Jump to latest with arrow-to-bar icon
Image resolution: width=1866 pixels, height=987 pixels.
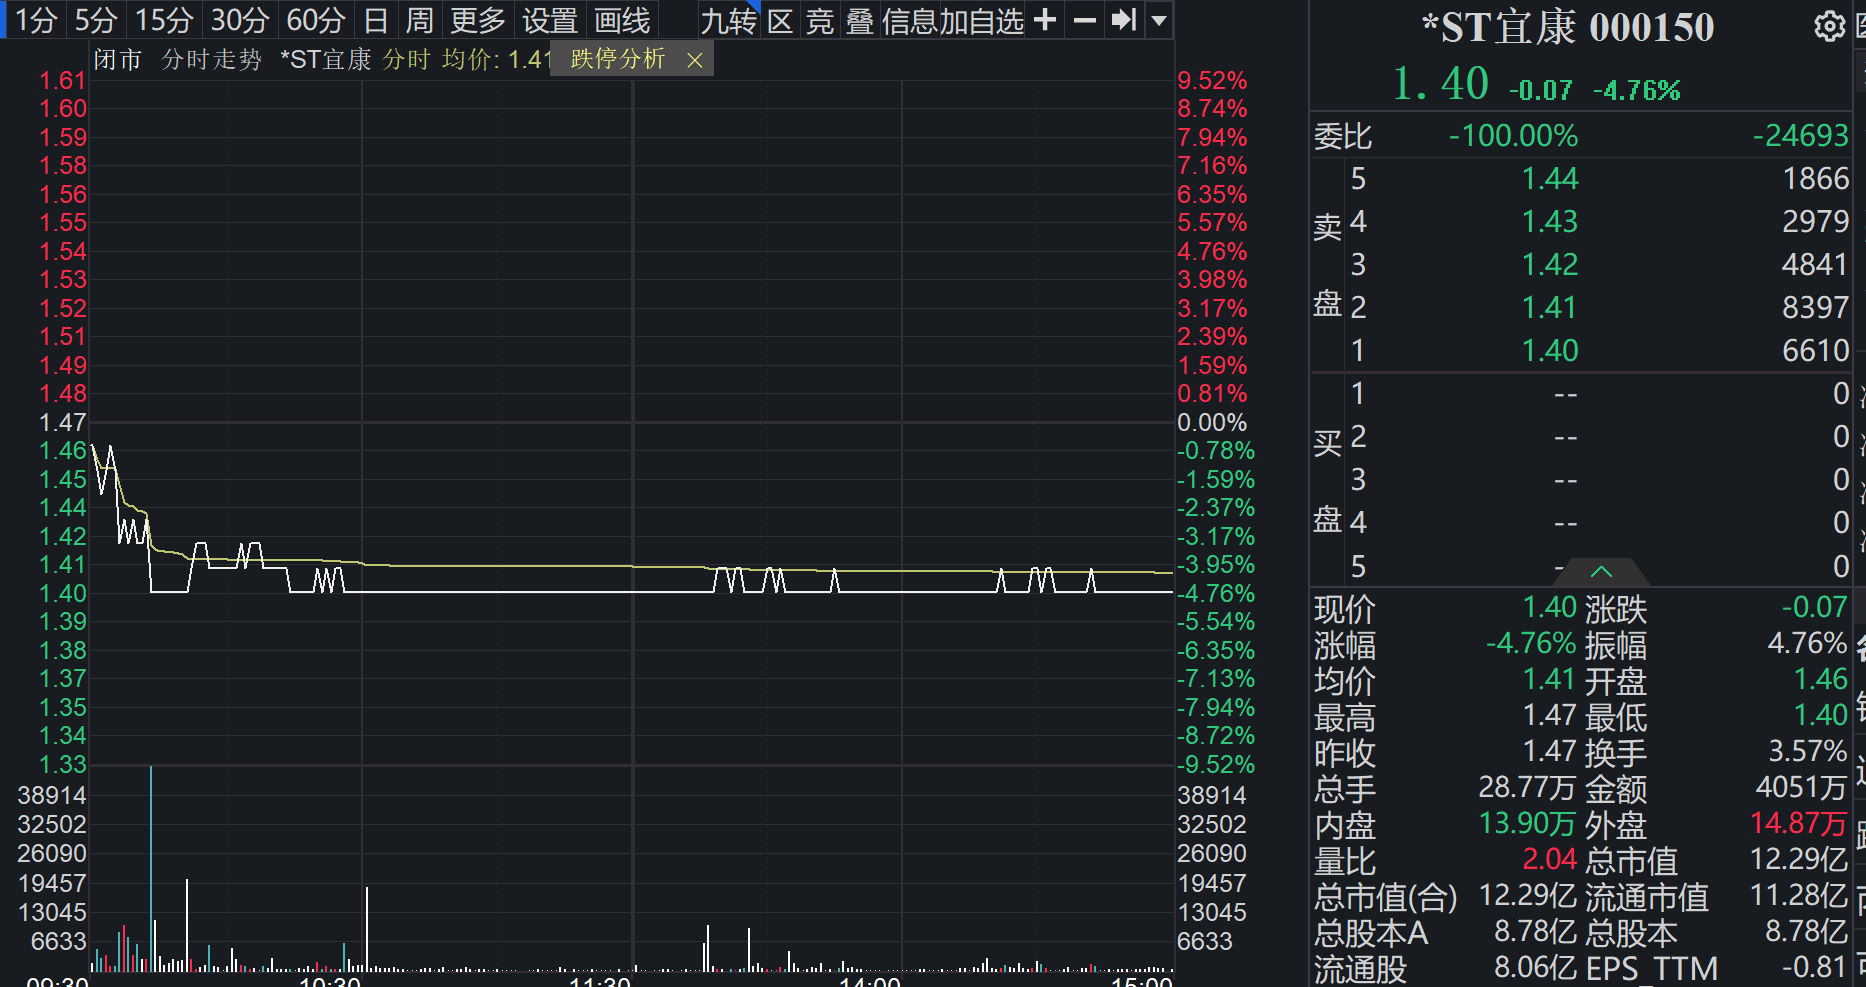tap(1124, 20)
